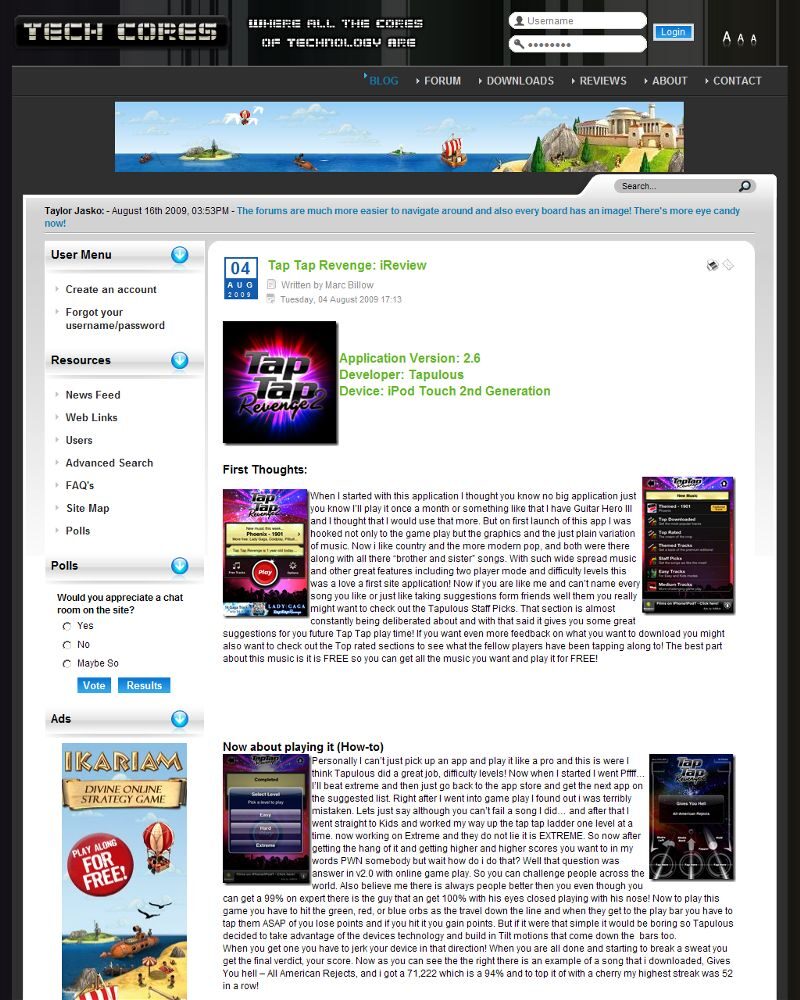Click the Tap Tap Revenge 2 logo image
The height and width of the screenshot is (1000, 800).
tap(279, 382)
